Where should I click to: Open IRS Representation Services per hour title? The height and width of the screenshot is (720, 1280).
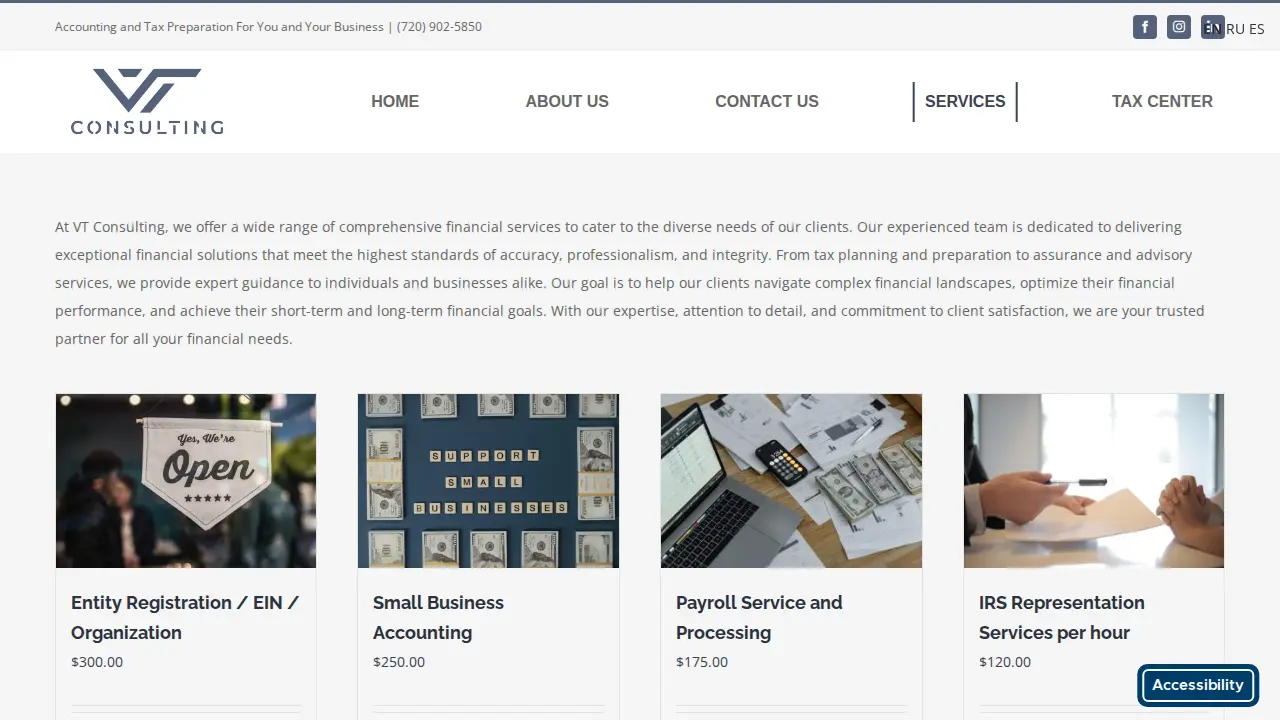coord(1062,618)
